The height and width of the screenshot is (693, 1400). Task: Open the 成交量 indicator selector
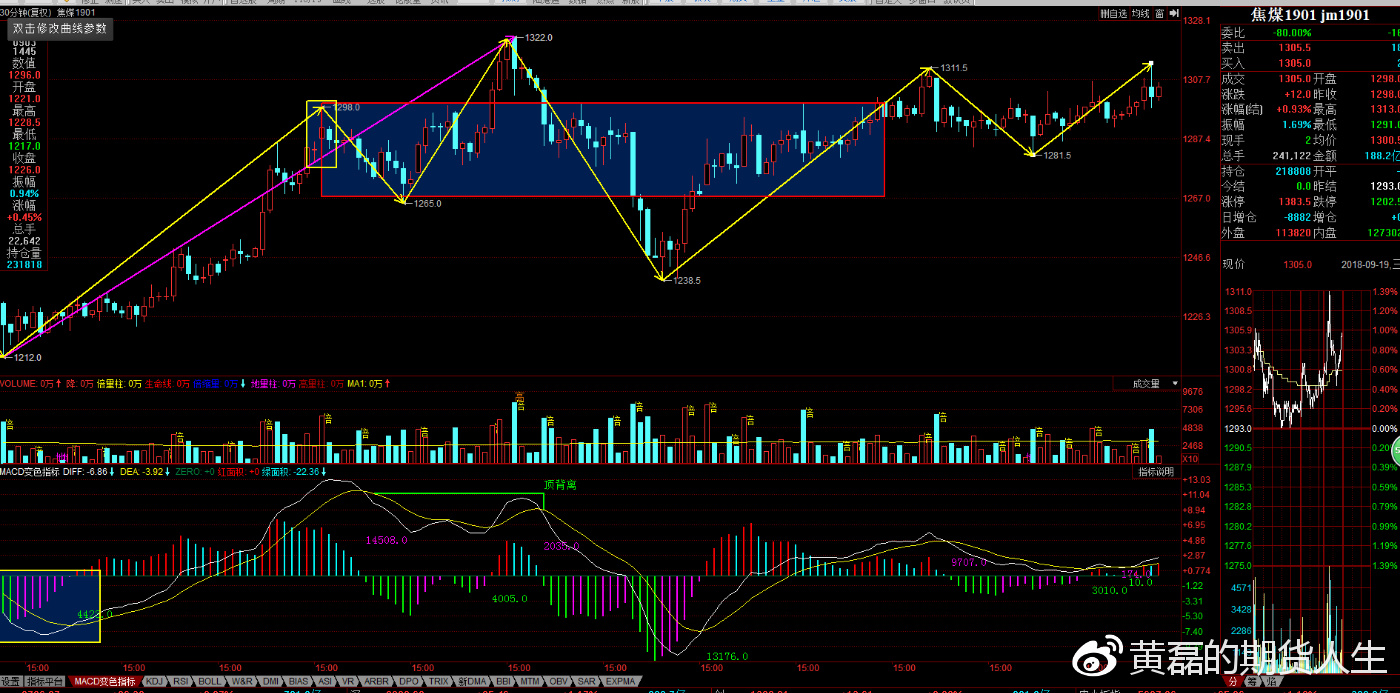[1147, 383]
